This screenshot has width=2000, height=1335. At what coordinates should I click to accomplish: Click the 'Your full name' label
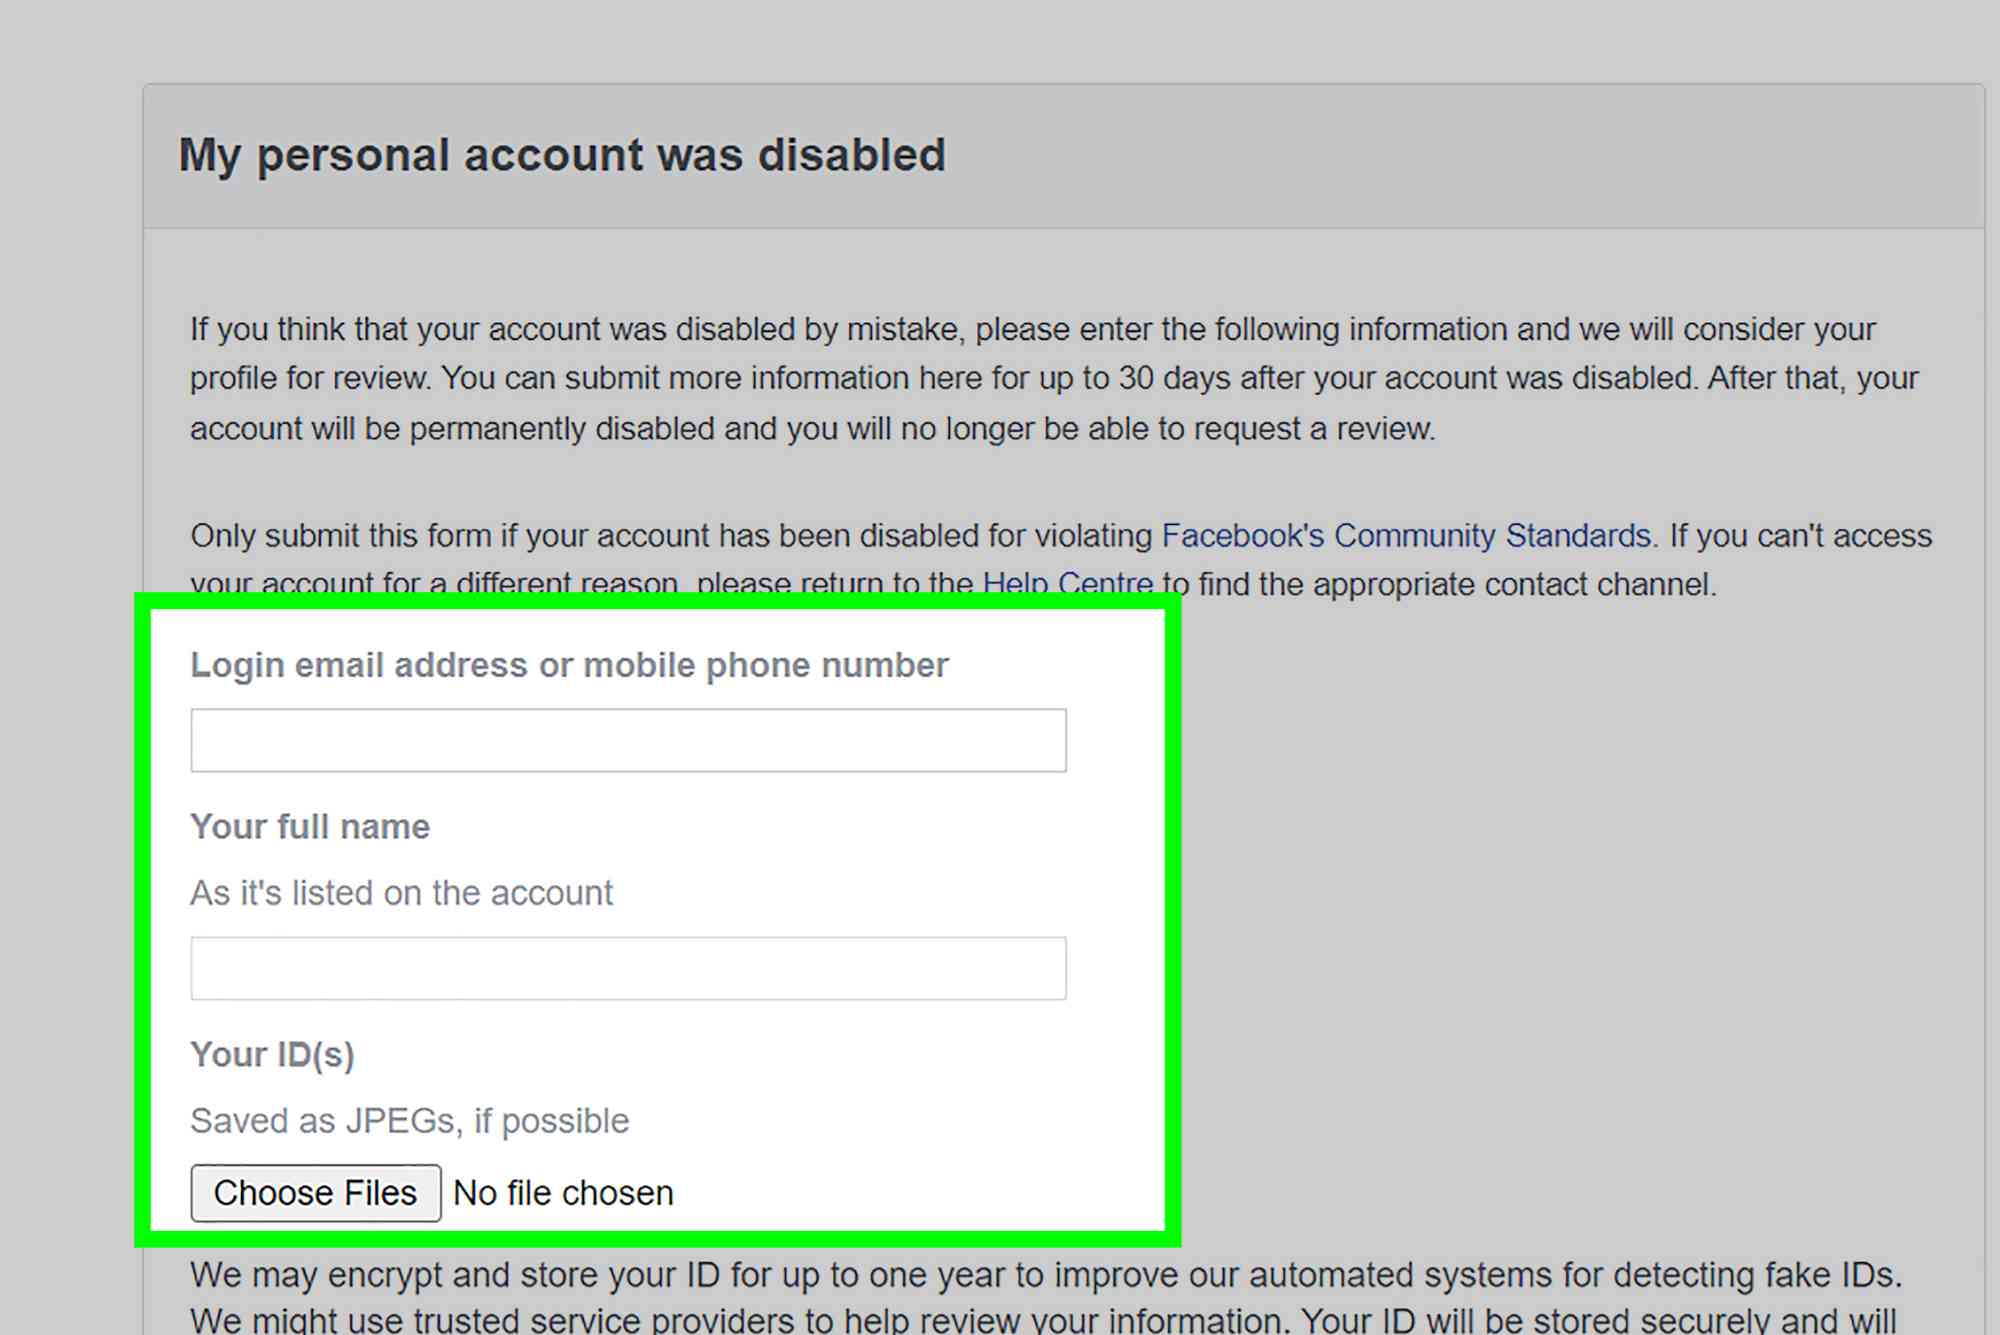pos(309,826)
